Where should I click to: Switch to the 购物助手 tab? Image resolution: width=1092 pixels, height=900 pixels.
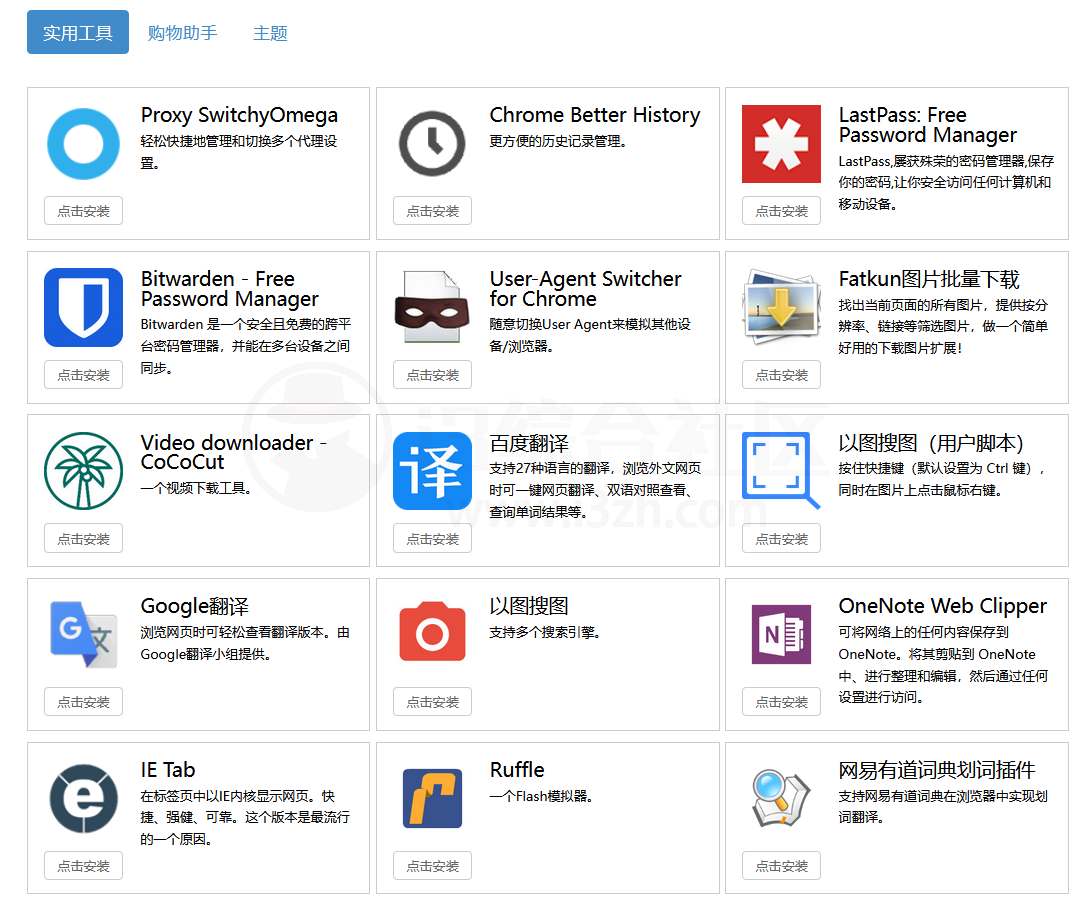(x=183, y=32)
